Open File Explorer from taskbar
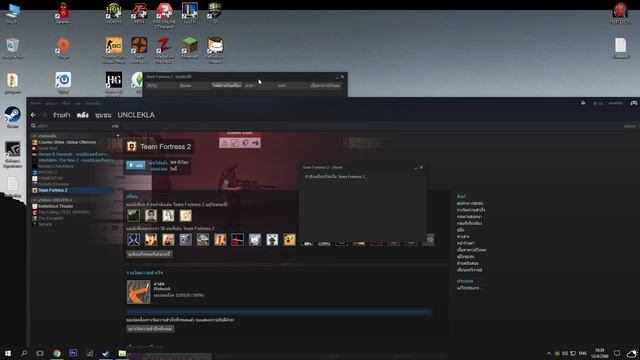Screen dimensions: 640x360 pos(122,353)
